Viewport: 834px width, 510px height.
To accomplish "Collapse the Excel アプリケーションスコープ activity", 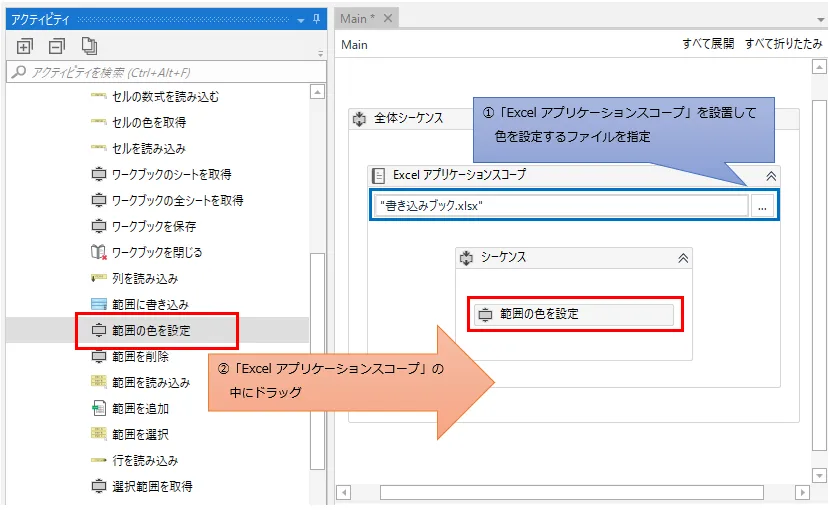I will tap(771, 176).
